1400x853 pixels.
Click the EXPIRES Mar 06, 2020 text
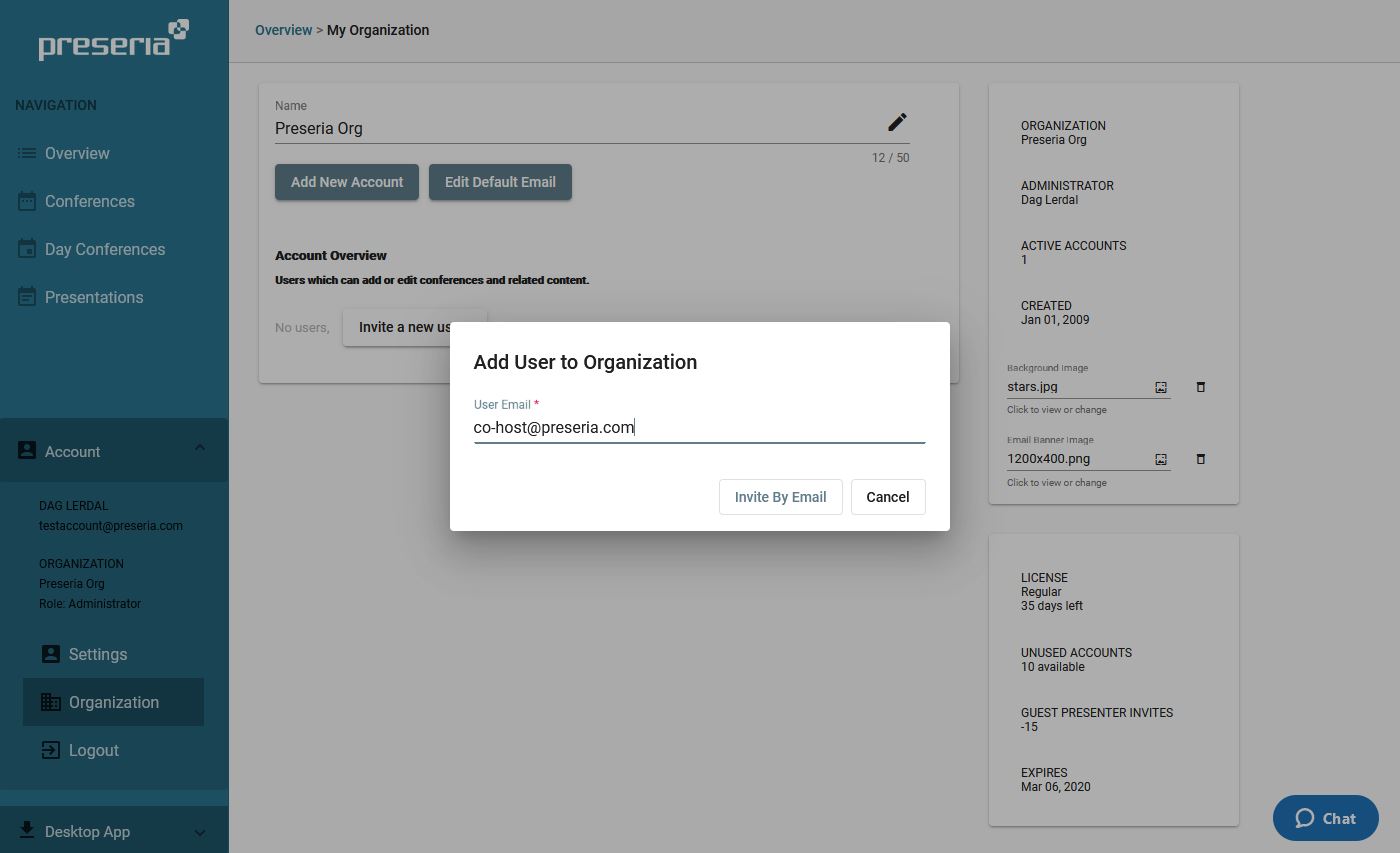(1056, 779)
